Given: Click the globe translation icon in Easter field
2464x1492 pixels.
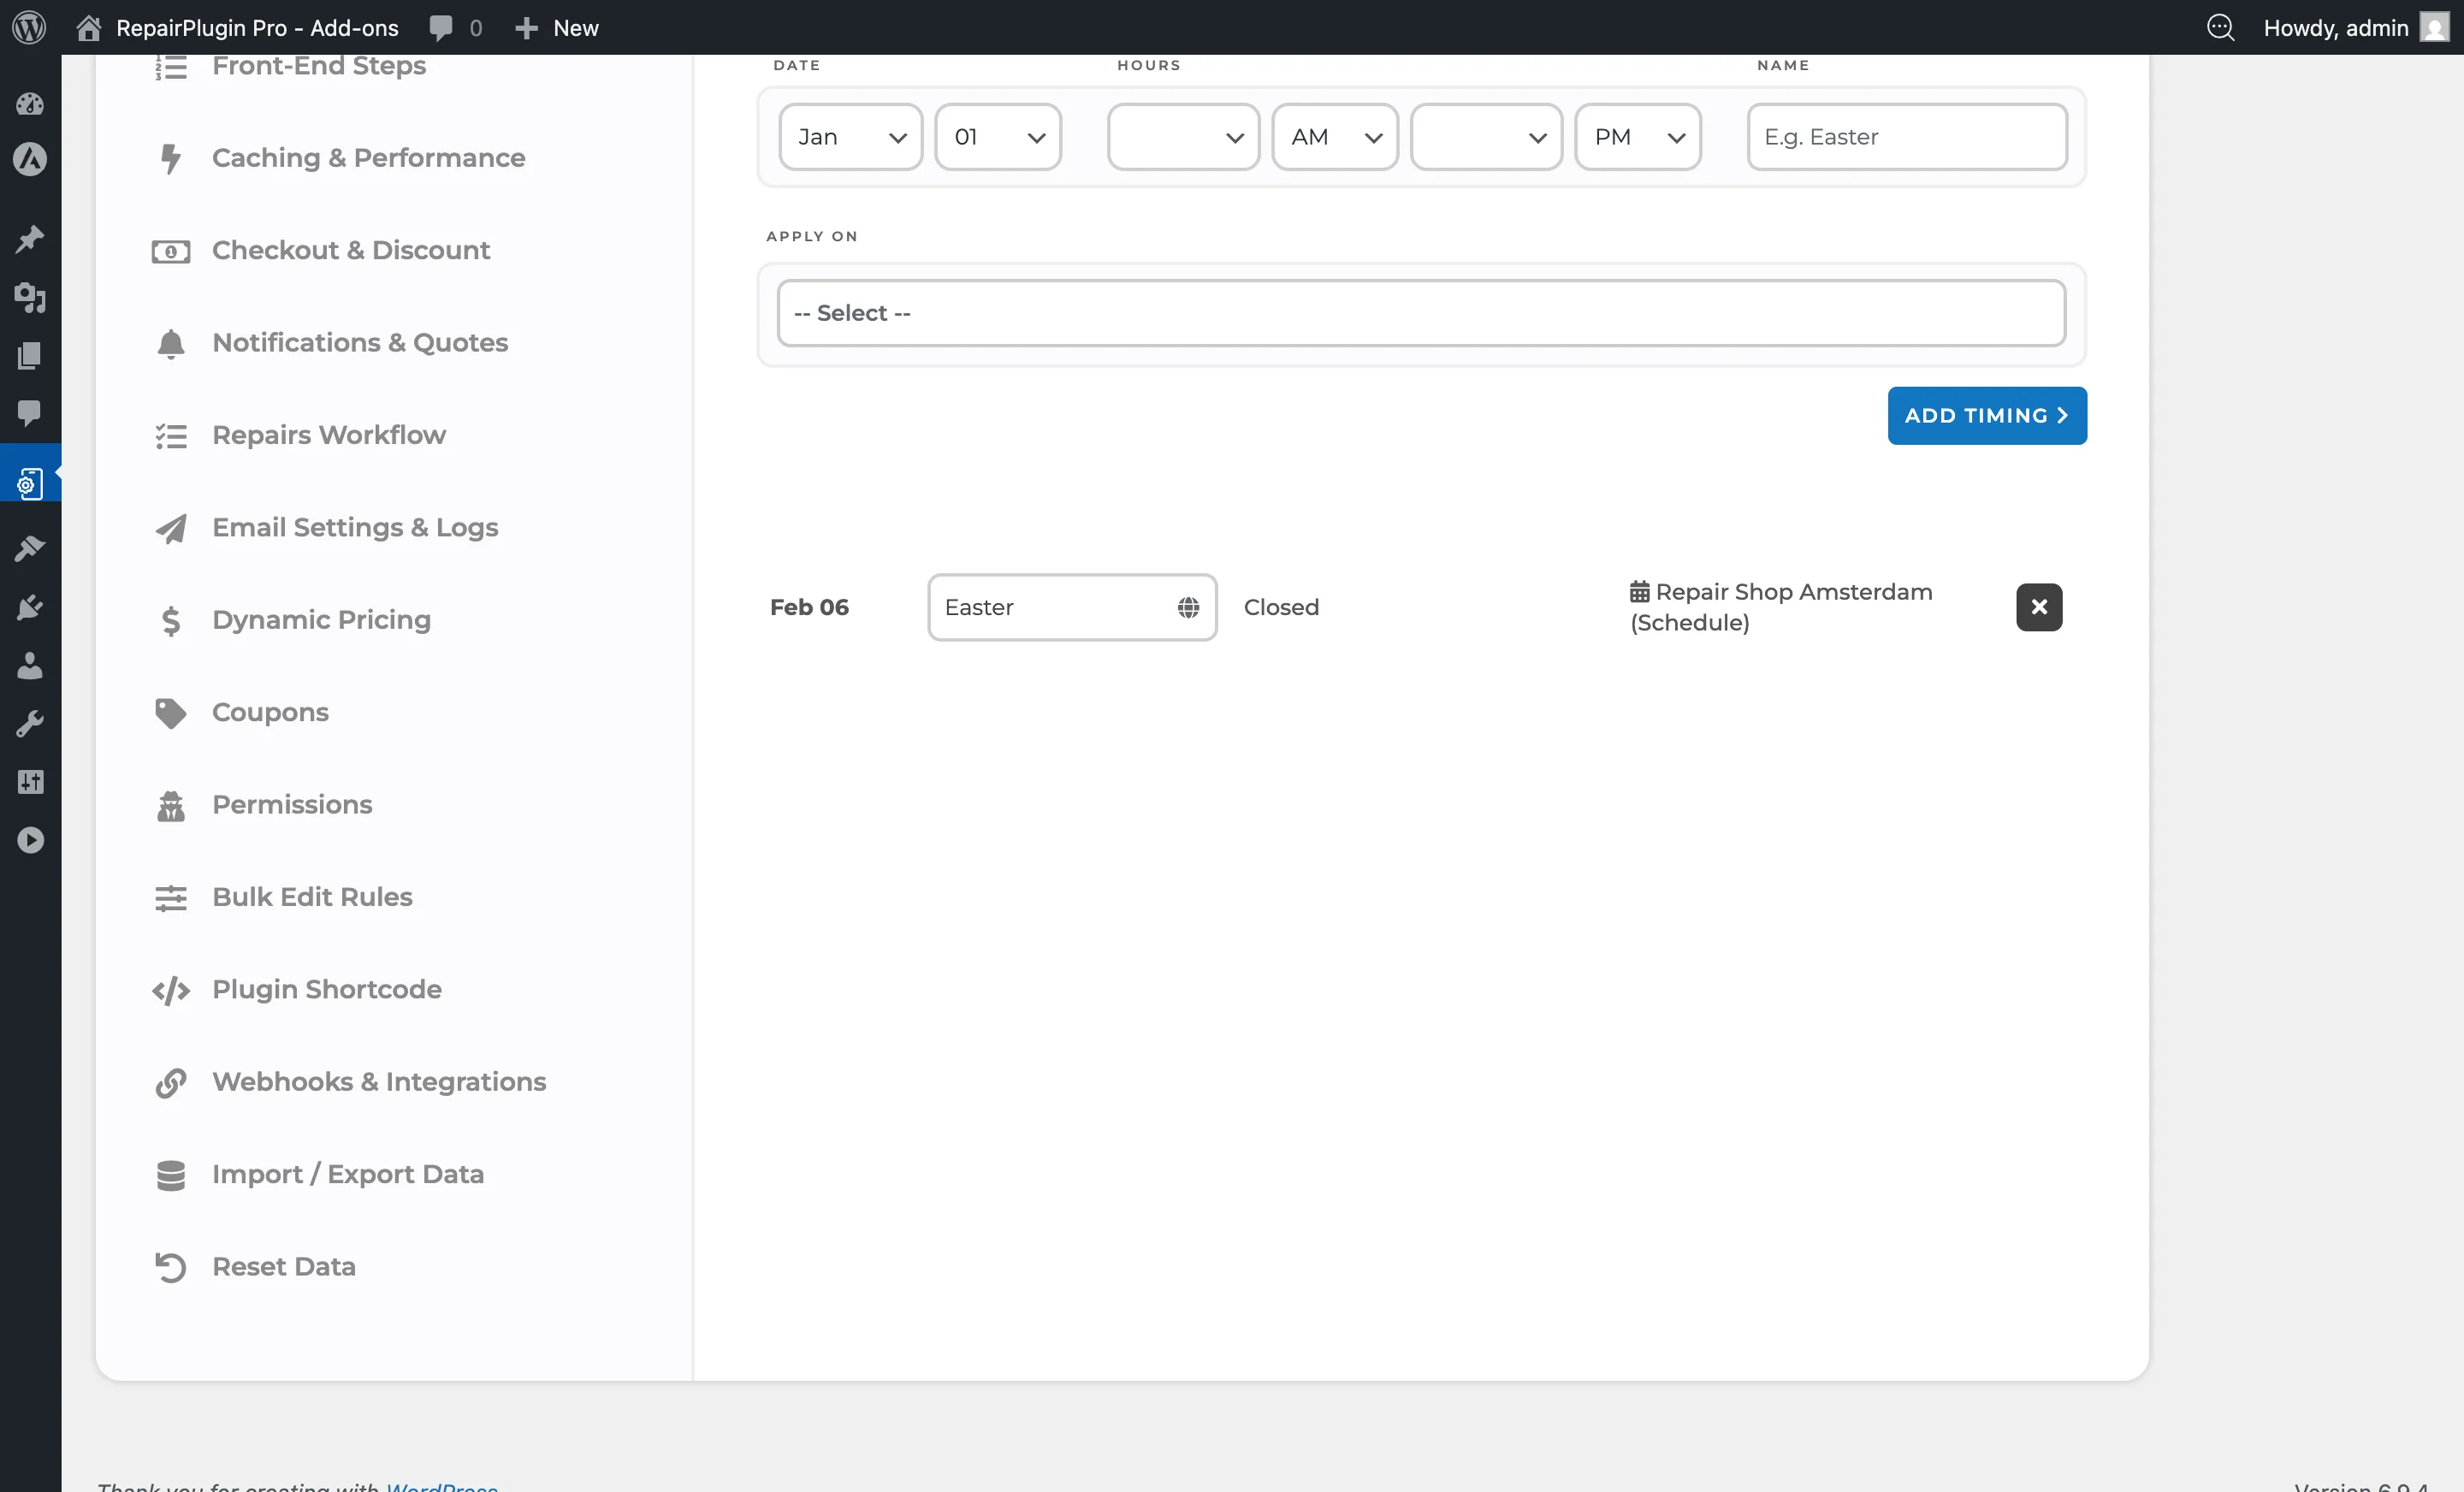Looking at the screenshot, I should click(1188, 607).
